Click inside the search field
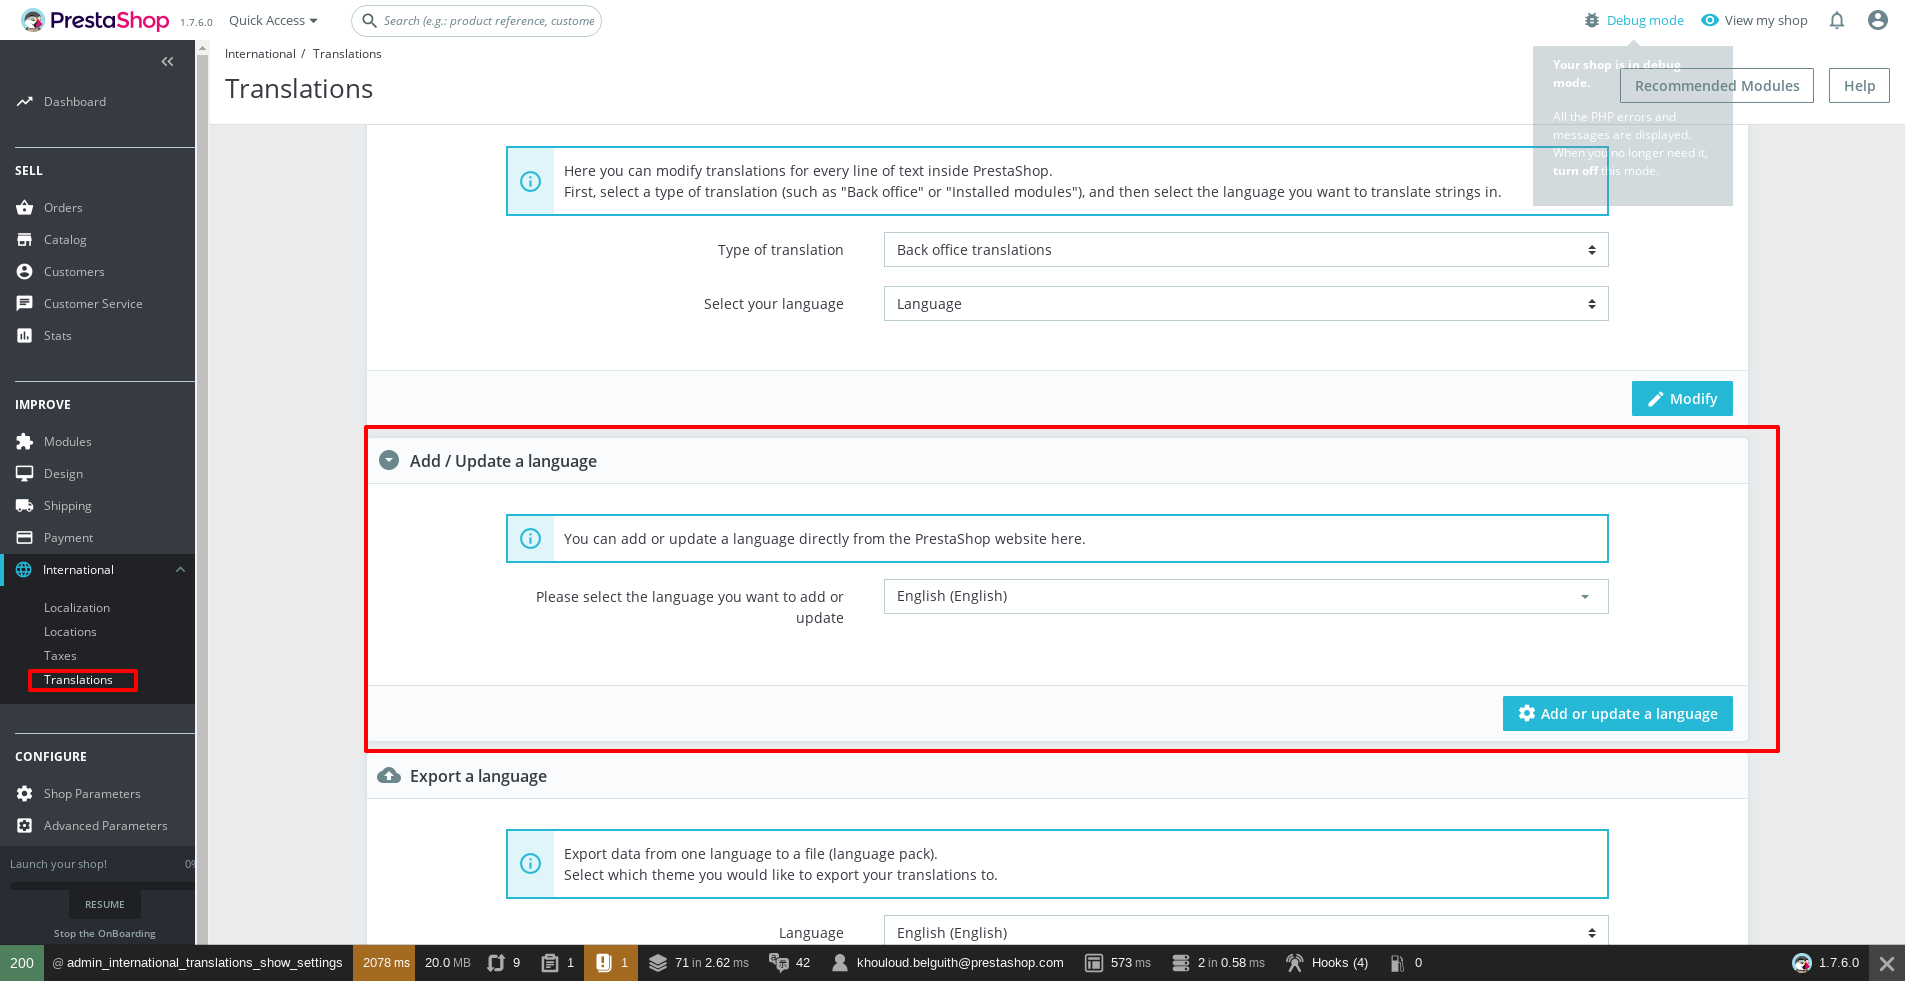Screen dimensions: 1905x981 point(476,20)
